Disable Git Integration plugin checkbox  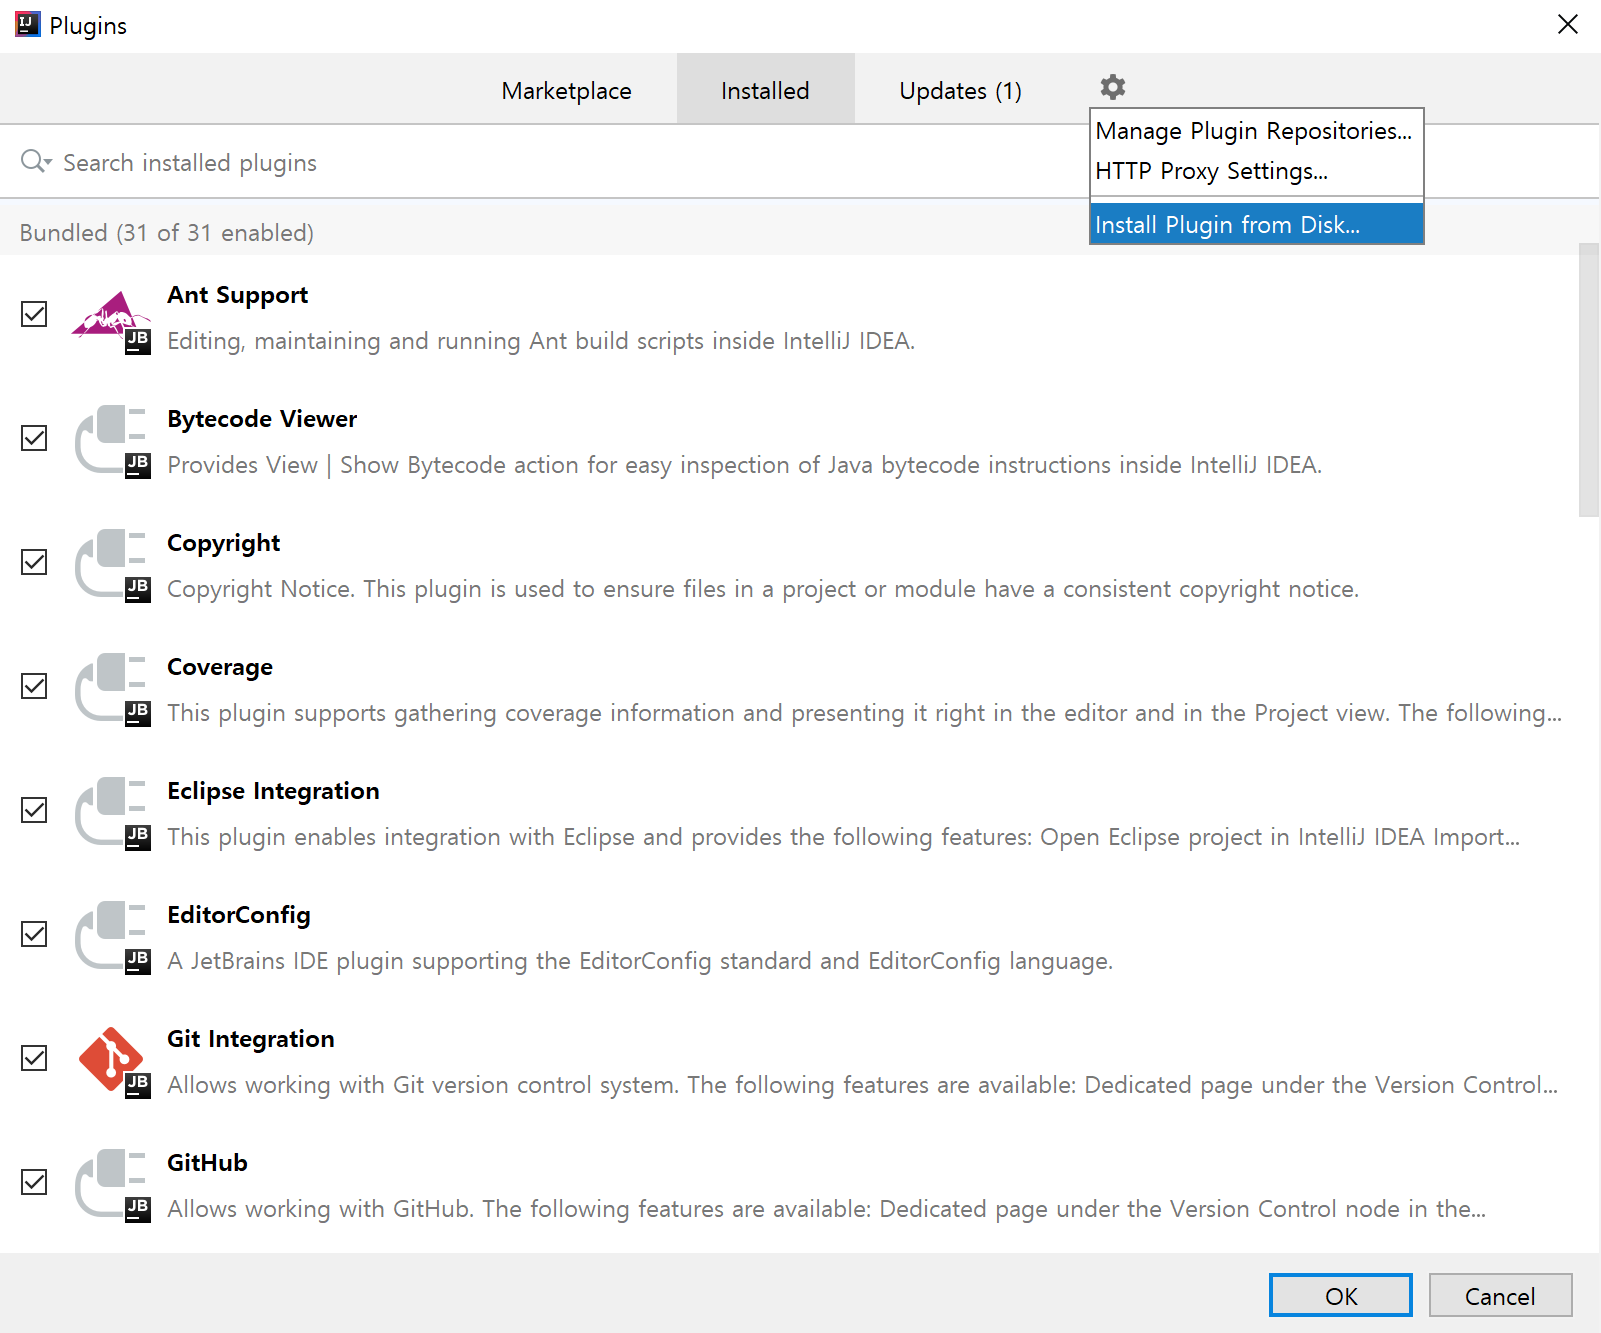tap(34, 1058)
